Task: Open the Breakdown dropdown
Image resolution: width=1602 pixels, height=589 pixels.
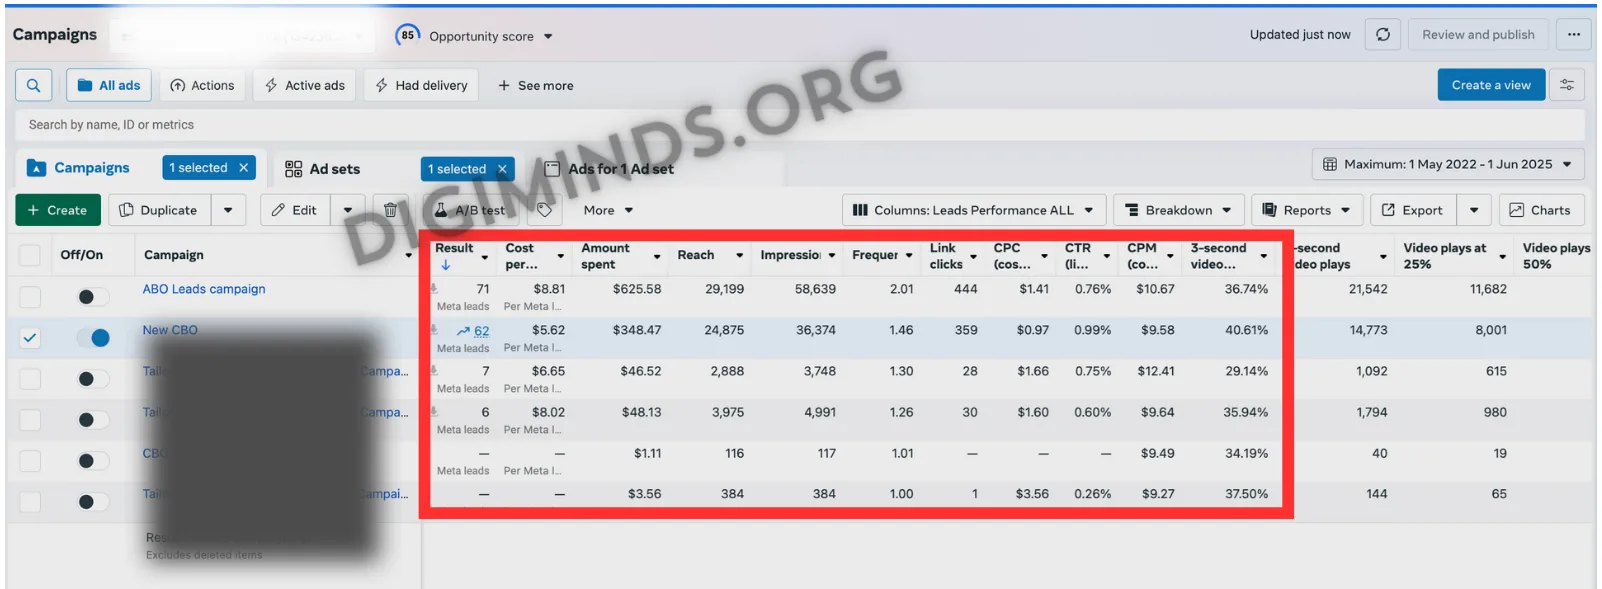Action: [1178, 210]
